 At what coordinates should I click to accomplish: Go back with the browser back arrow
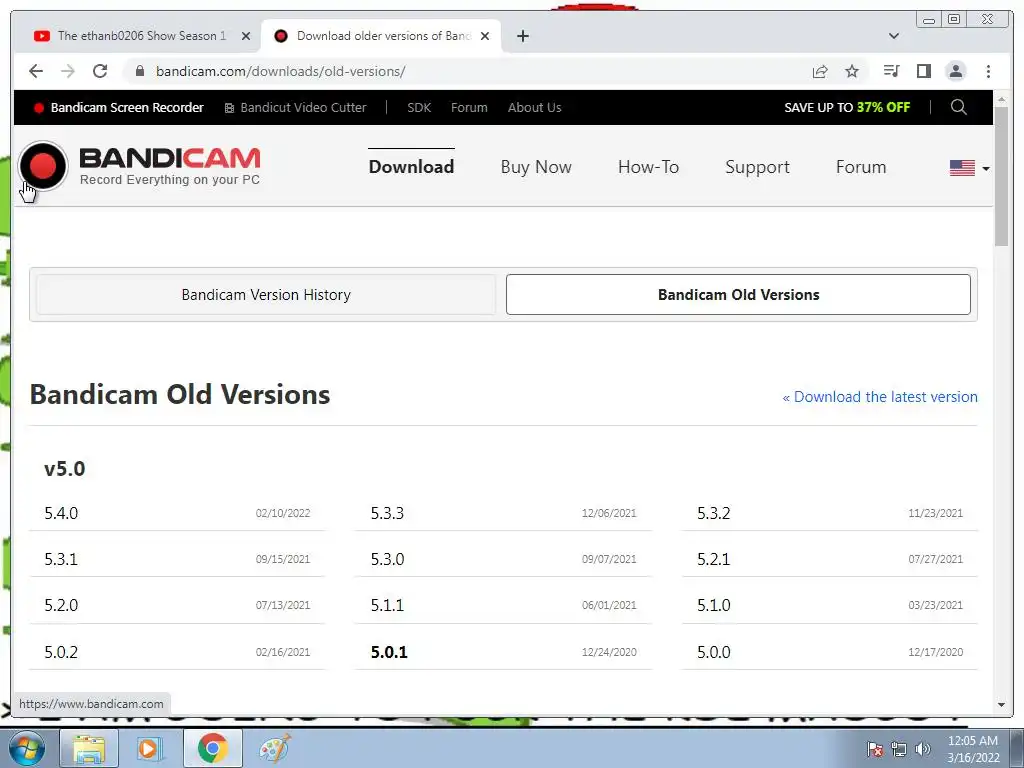(x=36, y=71)
